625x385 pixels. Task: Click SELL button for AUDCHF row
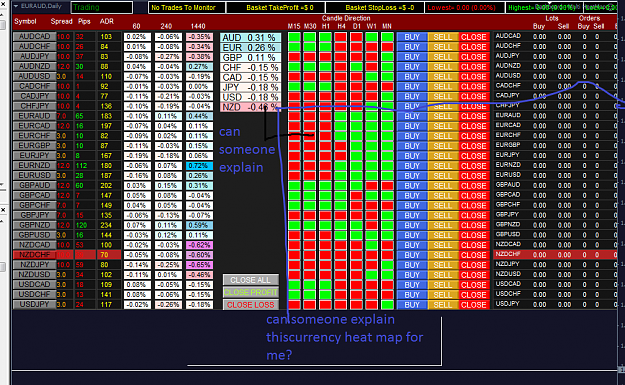coord(442,47)
